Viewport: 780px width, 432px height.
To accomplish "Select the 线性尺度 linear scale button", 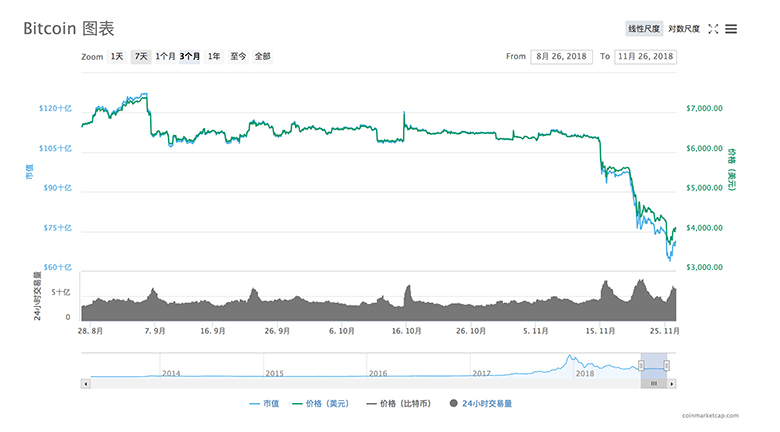I will (x=644, y=29).
